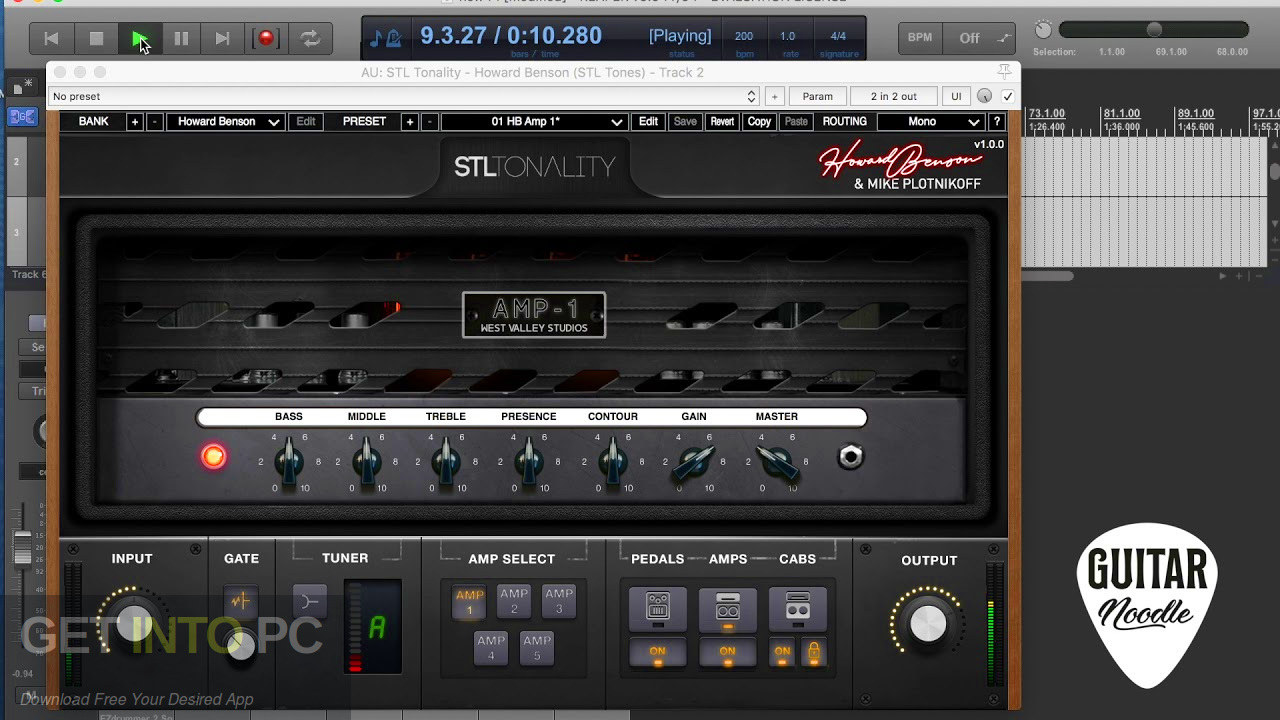The width and height of the screenshot is (1280, 720).
Task: Open the 01 HB Amp 1 preset dropdown
Action: click(x=534, y=122)
